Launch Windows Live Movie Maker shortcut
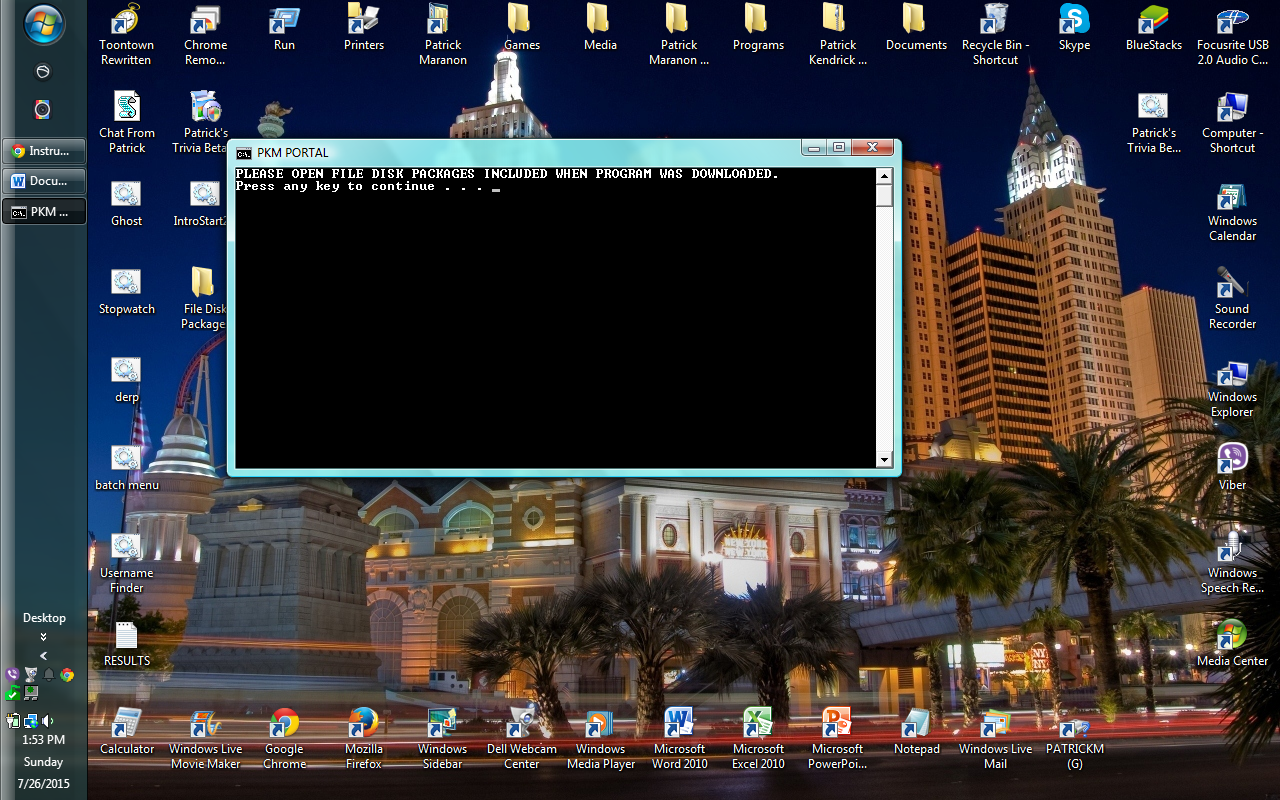 pyautogui.click(x=205, y=738)
